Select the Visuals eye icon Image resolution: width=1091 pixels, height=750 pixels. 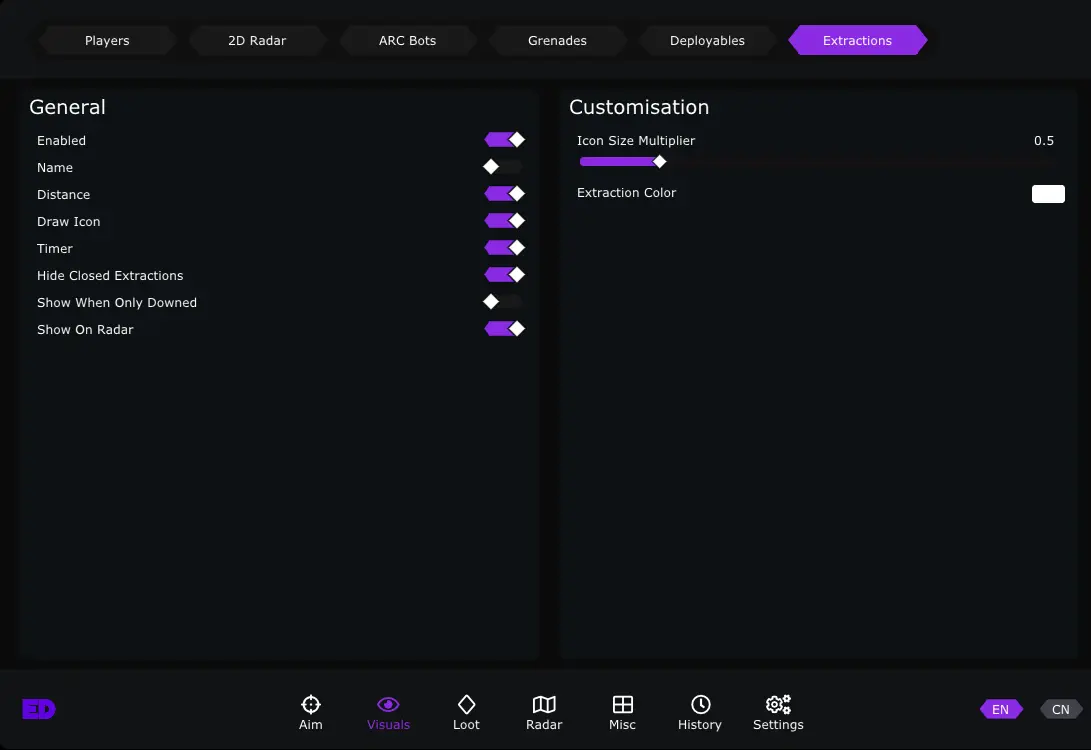388,712
